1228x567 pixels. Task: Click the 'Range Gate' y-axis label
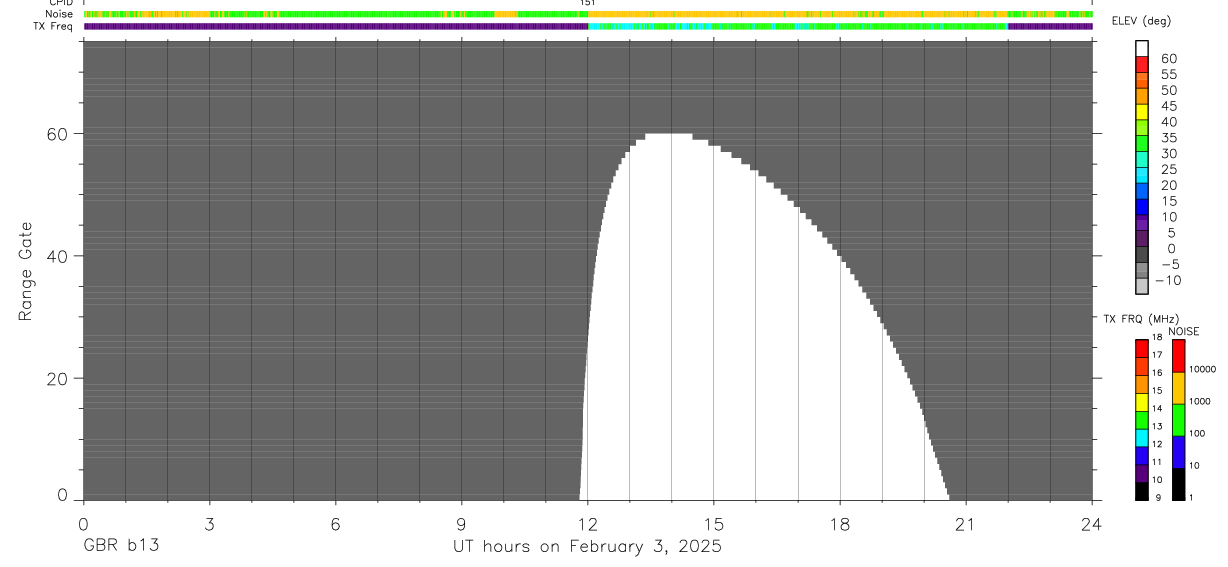[26, 271]
